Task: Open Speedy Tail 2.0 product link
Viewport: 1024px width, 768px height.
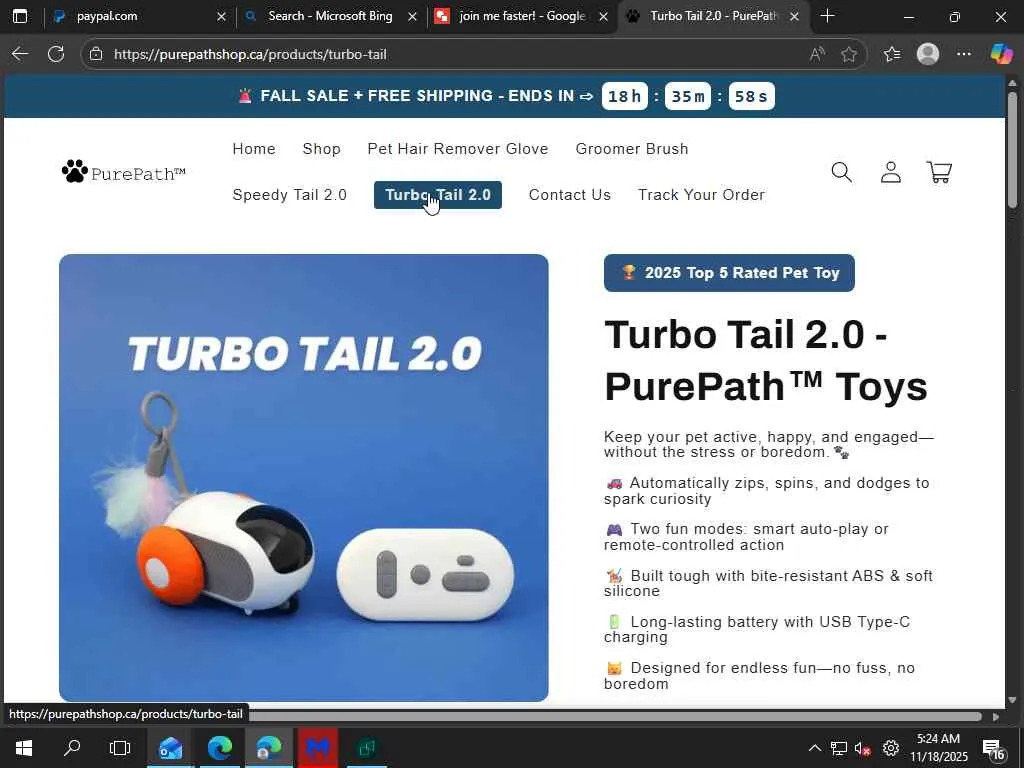Action: click(289, 195)
